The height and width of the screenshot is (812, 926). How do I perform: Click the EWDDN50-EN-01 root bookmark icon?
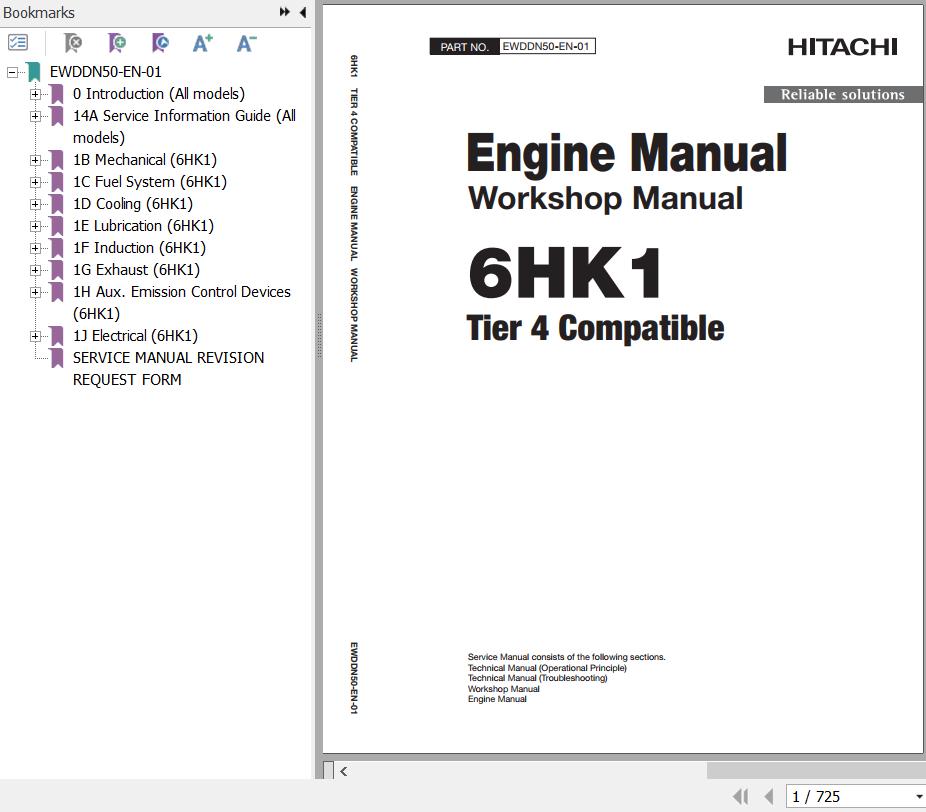pyautogui.click(x=34, y=72)
